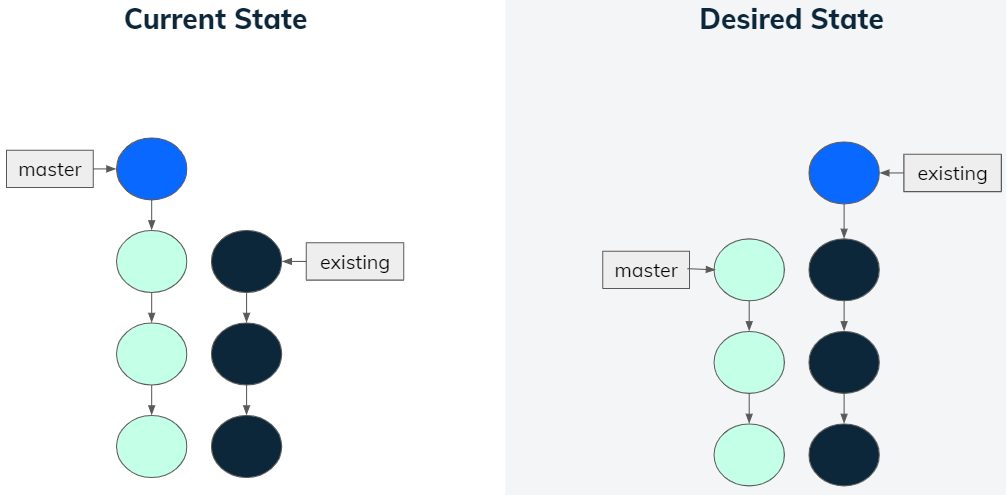The height and width of the screenshot is (495, 1006).
Task: Click the mint commit master points to in Desired State
Action: 749,270
